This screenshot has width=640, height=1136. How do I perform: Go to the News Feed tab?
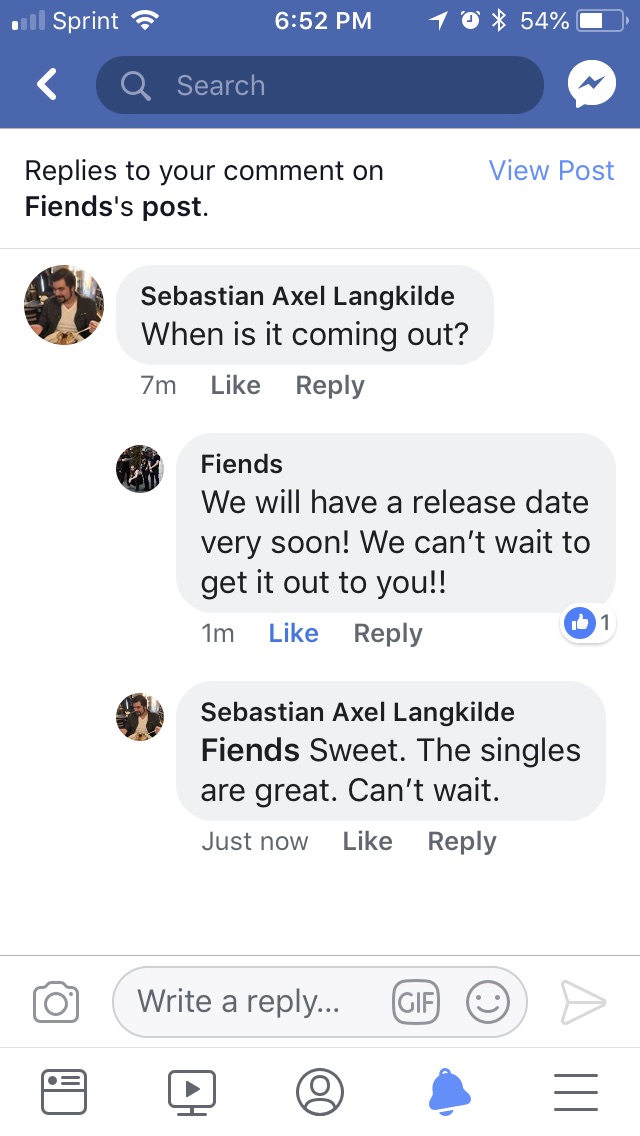click(x=64, y=1091)
